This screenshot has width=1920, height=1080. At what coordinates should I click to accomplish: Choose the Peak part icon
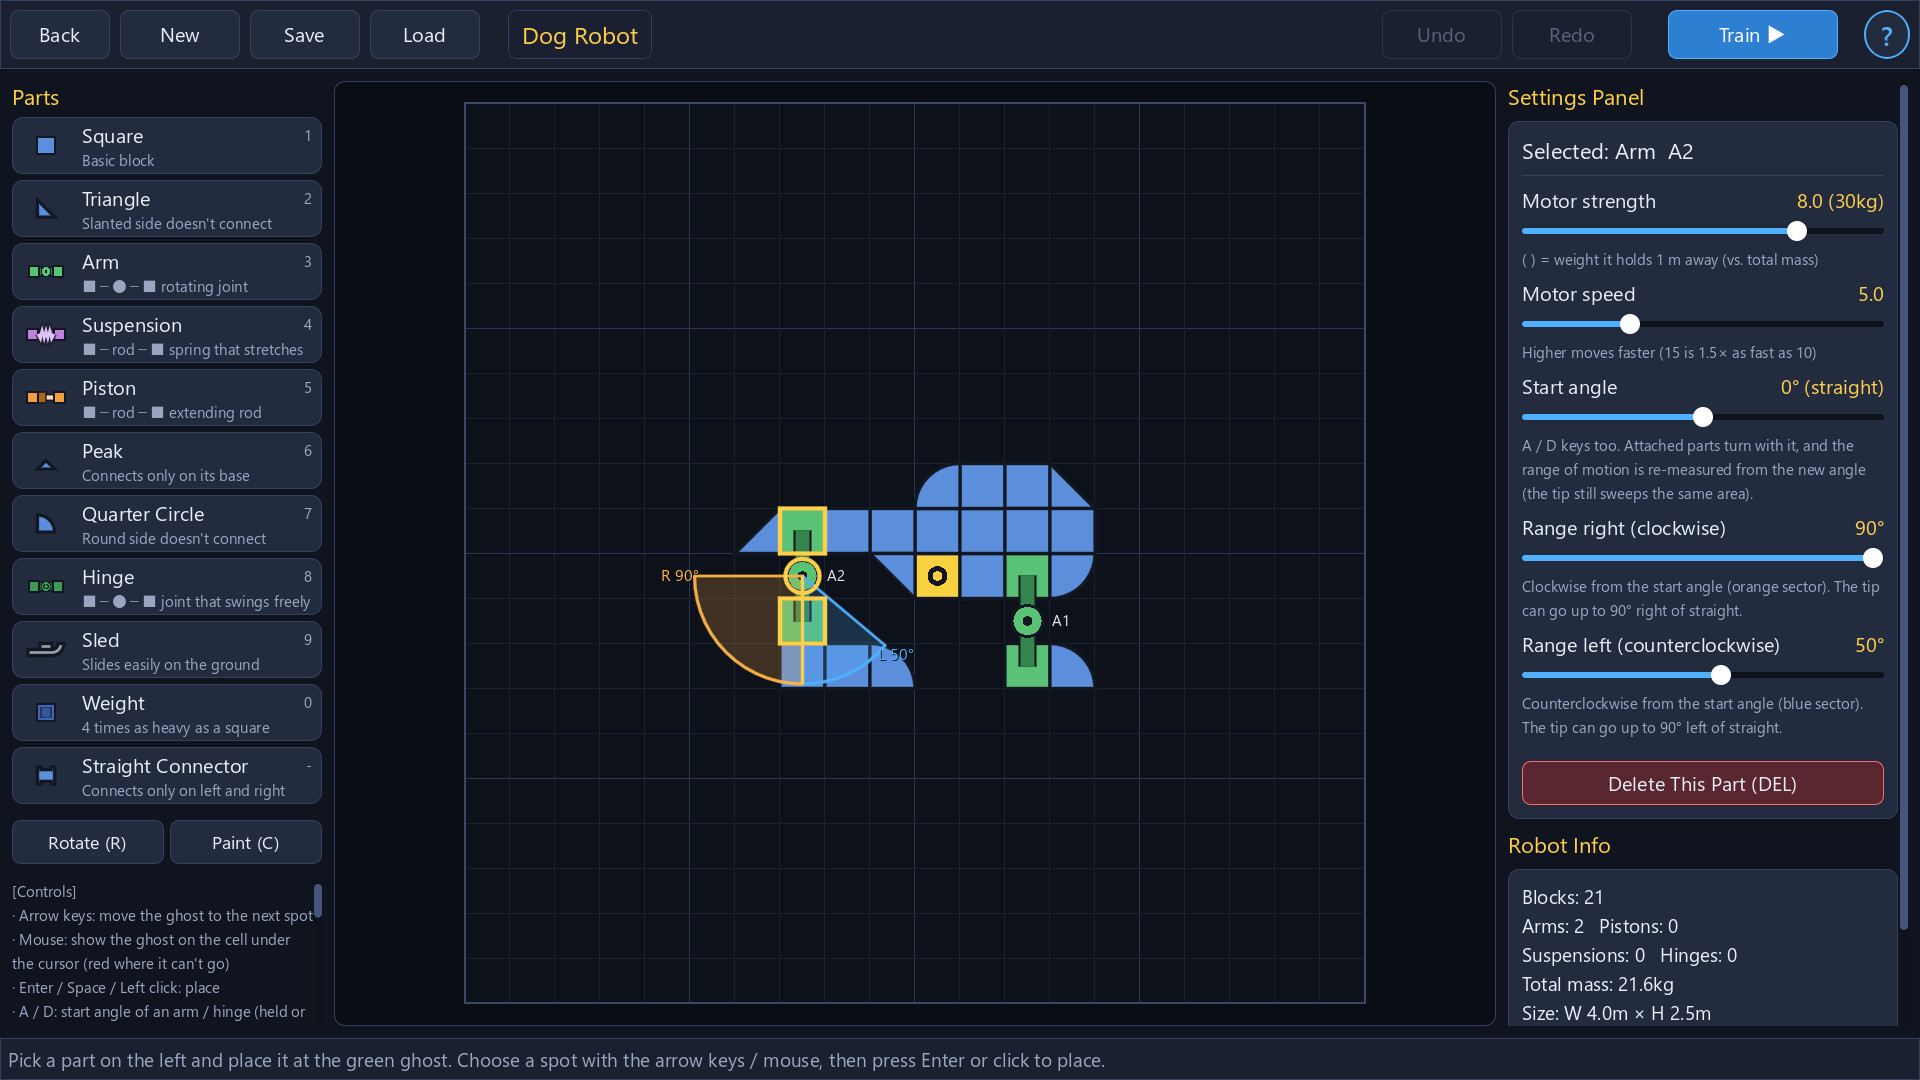[46, 464]
